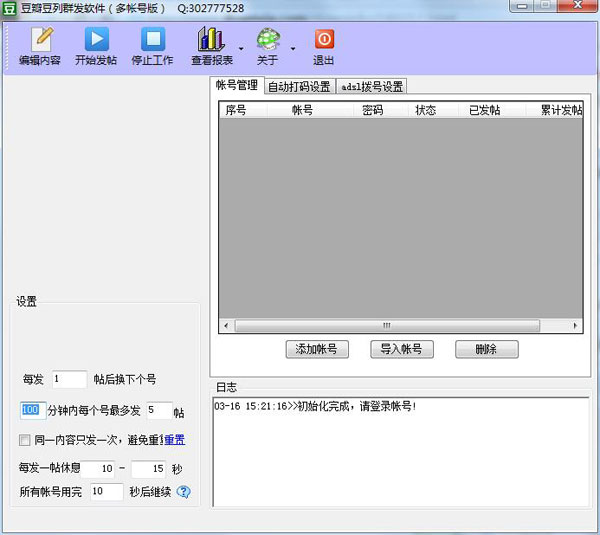Screen dimensions: 600x535
Task: Click the 每发 posts-per-account input field
Action: pyautogui.click(x=69, y=379)
